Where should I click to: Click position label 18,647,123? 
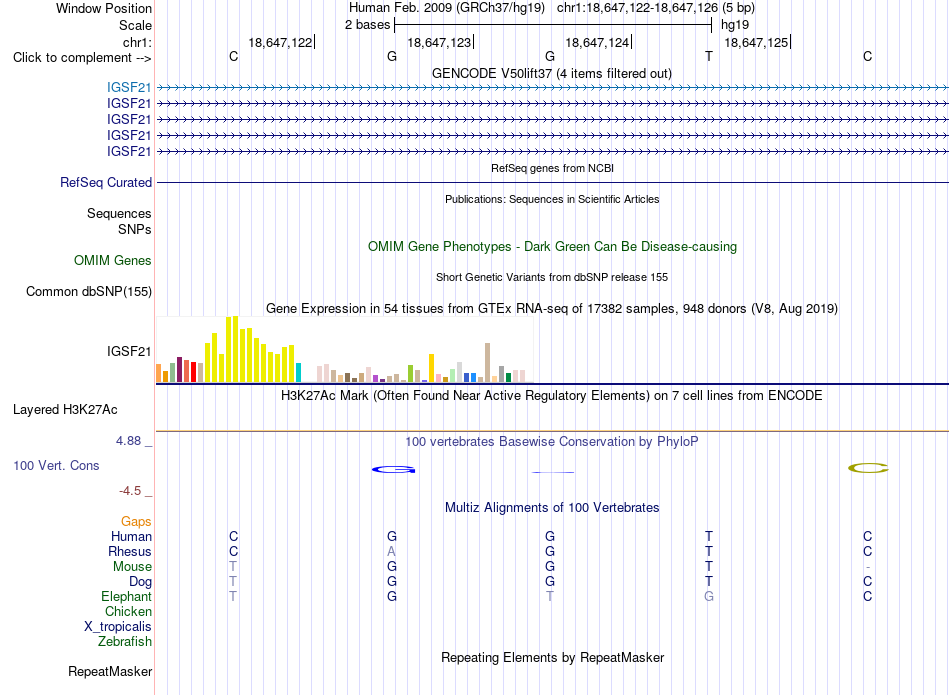(x=439, y=42)
